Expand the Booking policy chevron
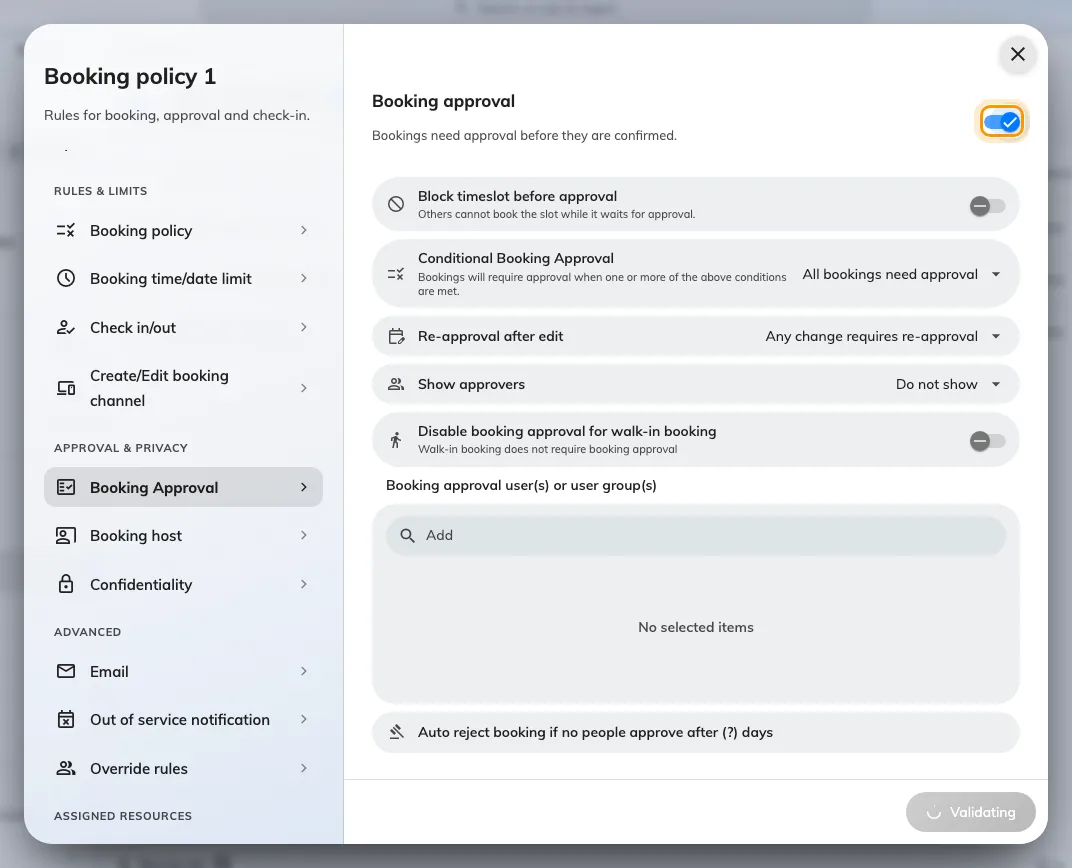1072x868 pixels. (x=304, y=230)
